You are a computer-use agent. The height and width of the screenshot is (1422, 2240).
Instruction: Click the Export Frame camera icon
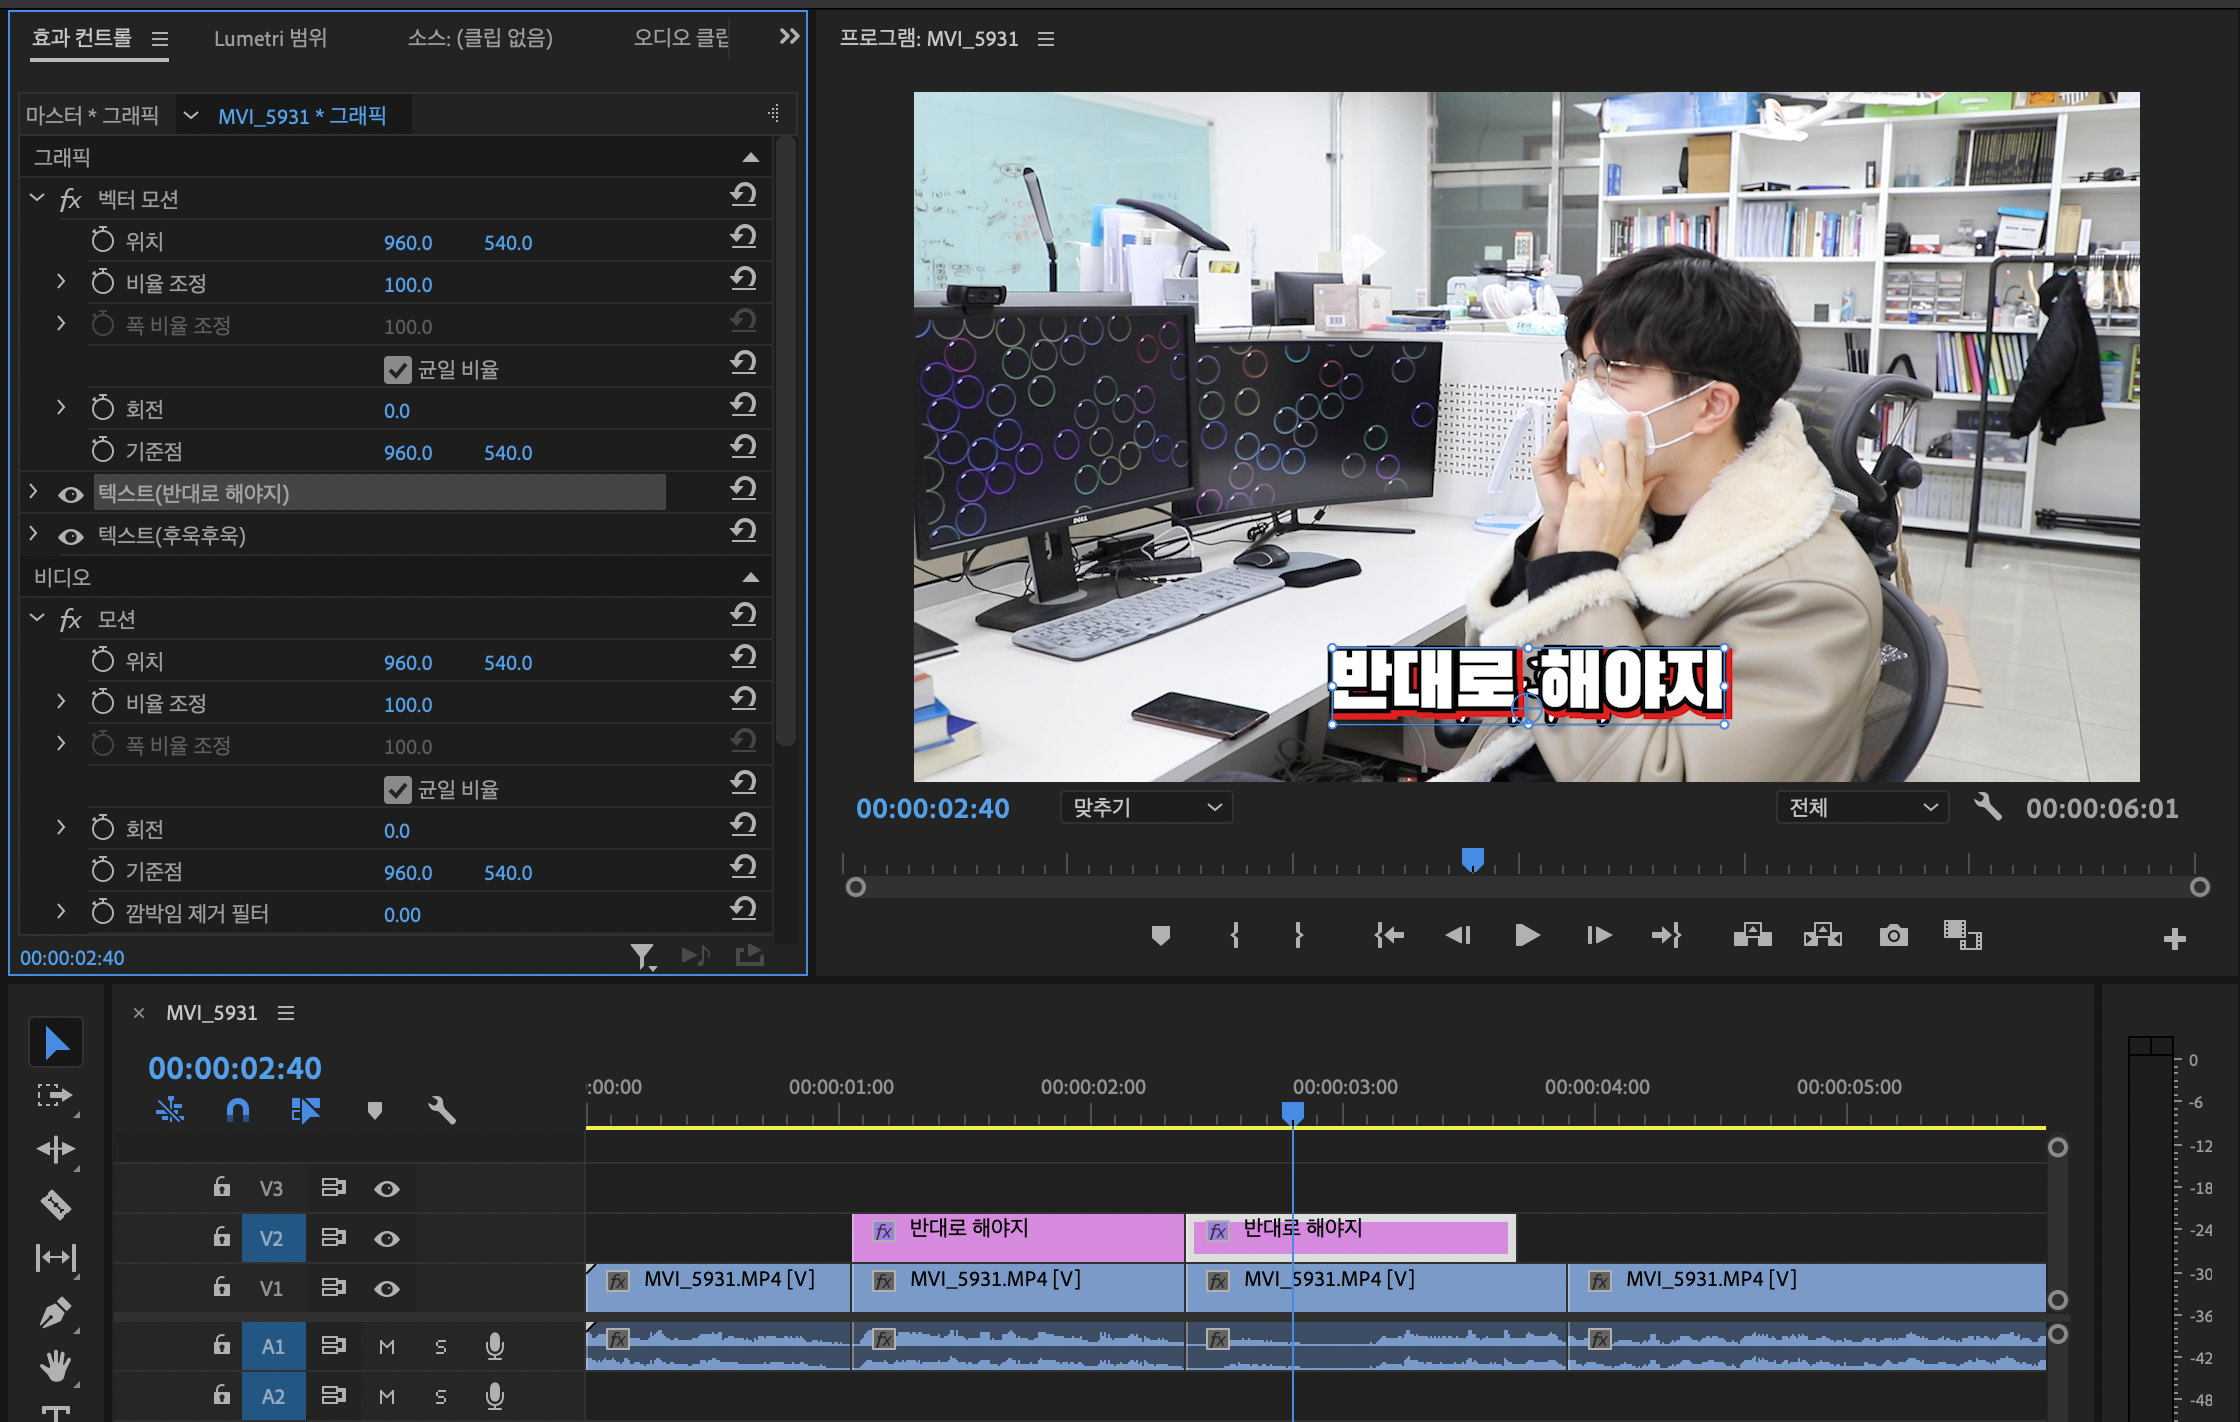(x=1893, y=936)
